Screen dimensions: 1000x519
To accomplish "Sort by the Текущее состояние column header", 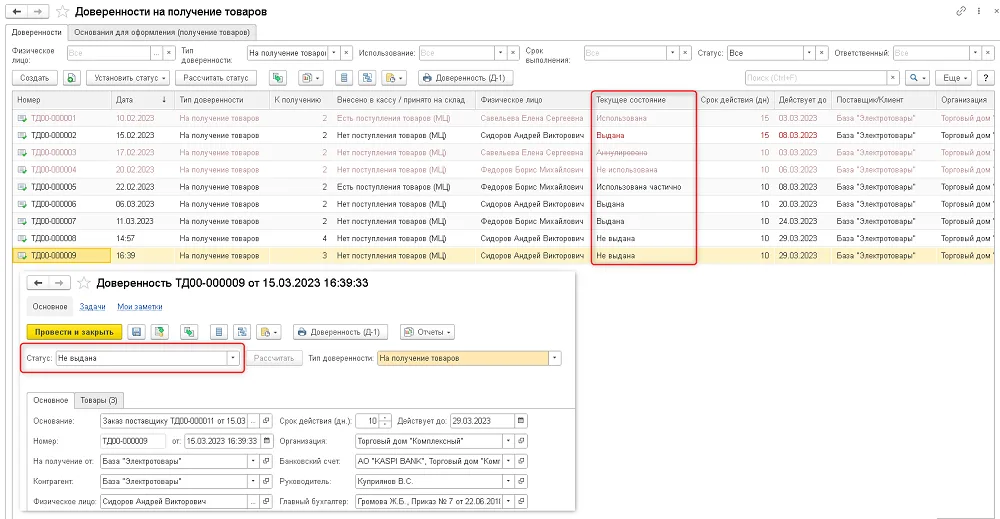I will tap(643, 100).
